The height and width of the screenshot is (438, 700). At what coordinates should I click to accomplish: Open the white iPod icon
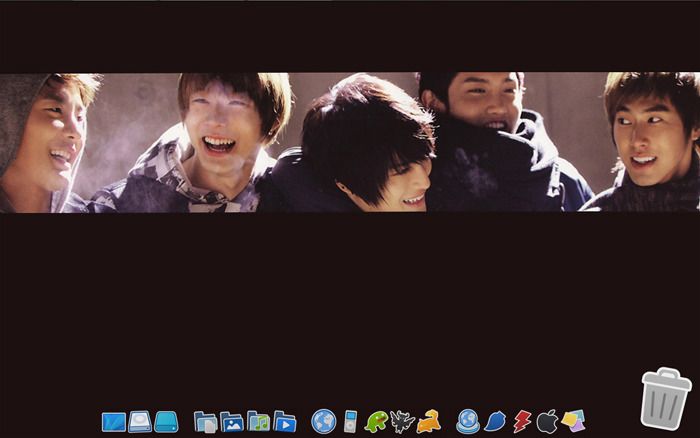351,421
